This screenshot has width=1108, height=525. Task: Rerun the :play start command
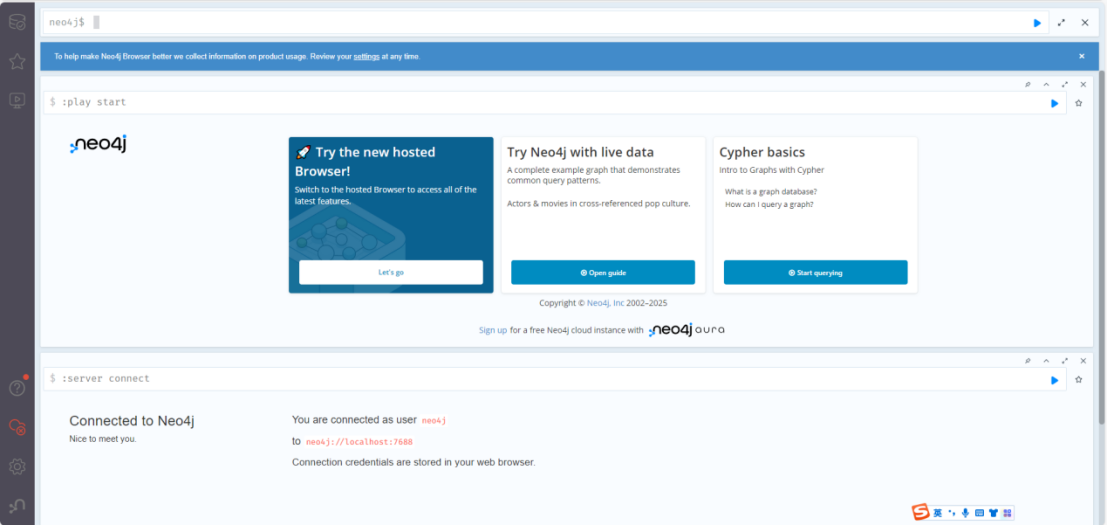pos(1054,103)
